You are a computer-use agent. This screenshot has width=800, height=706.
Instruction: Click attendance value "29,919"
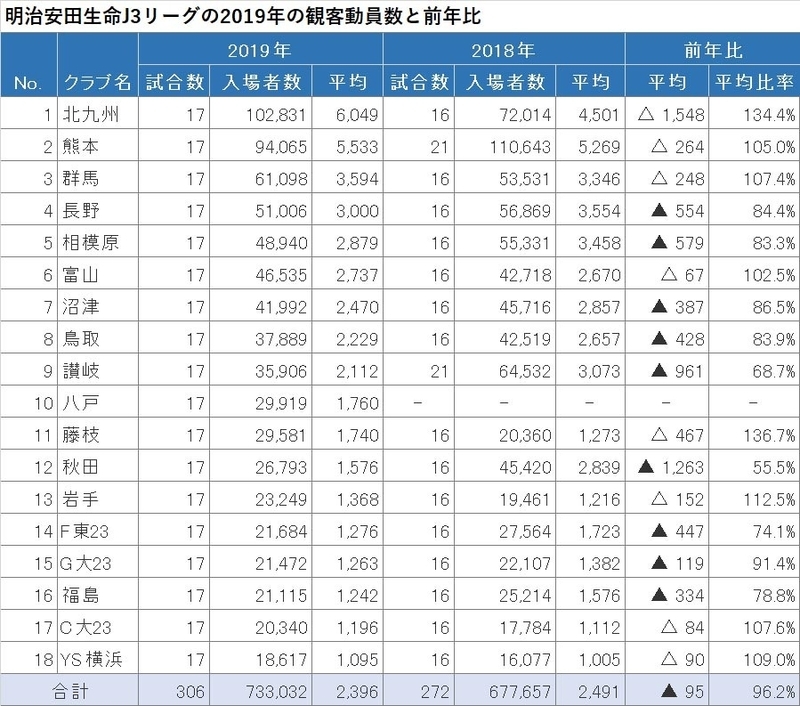coord(281,404)
